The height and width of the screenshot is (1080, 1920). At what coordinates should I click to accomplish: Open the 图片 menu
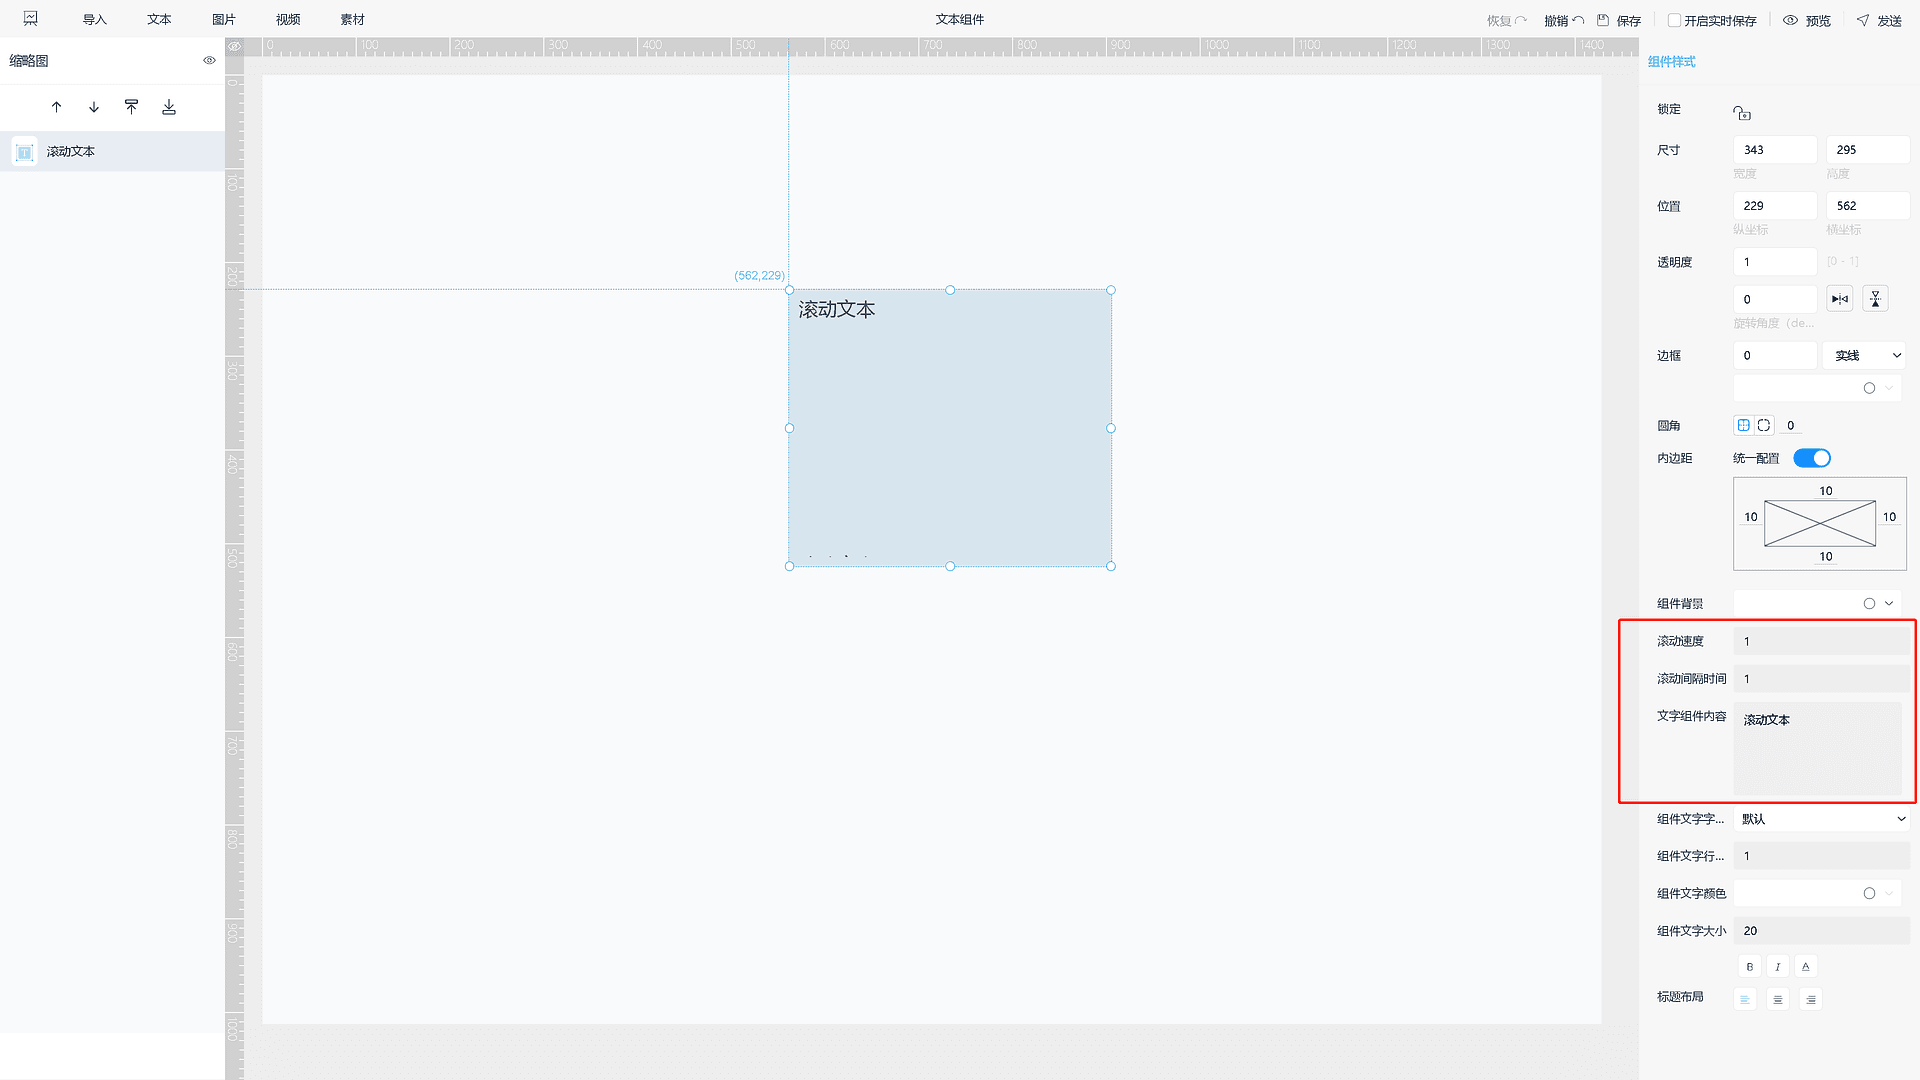coord(224,20)
